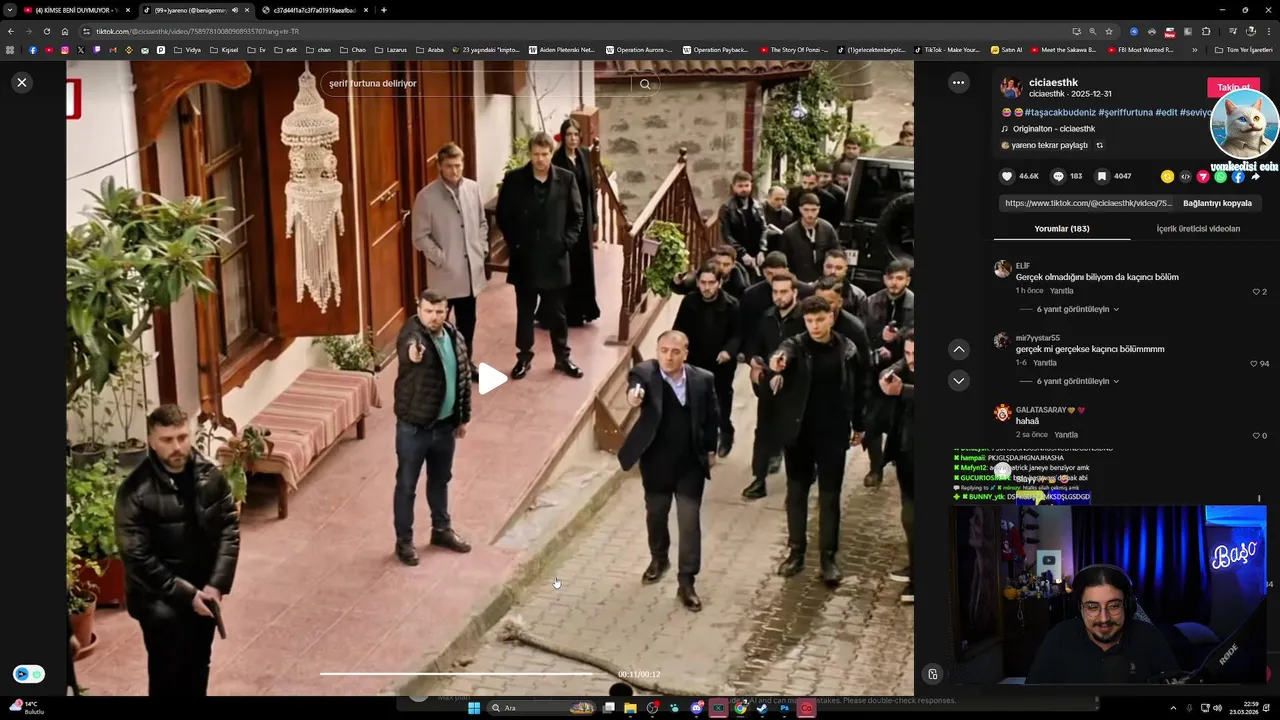Open ciciaesthk profile avatar
This screenshot has height=720, width=1280.
pyautogui.click(x=1011, y=87)
